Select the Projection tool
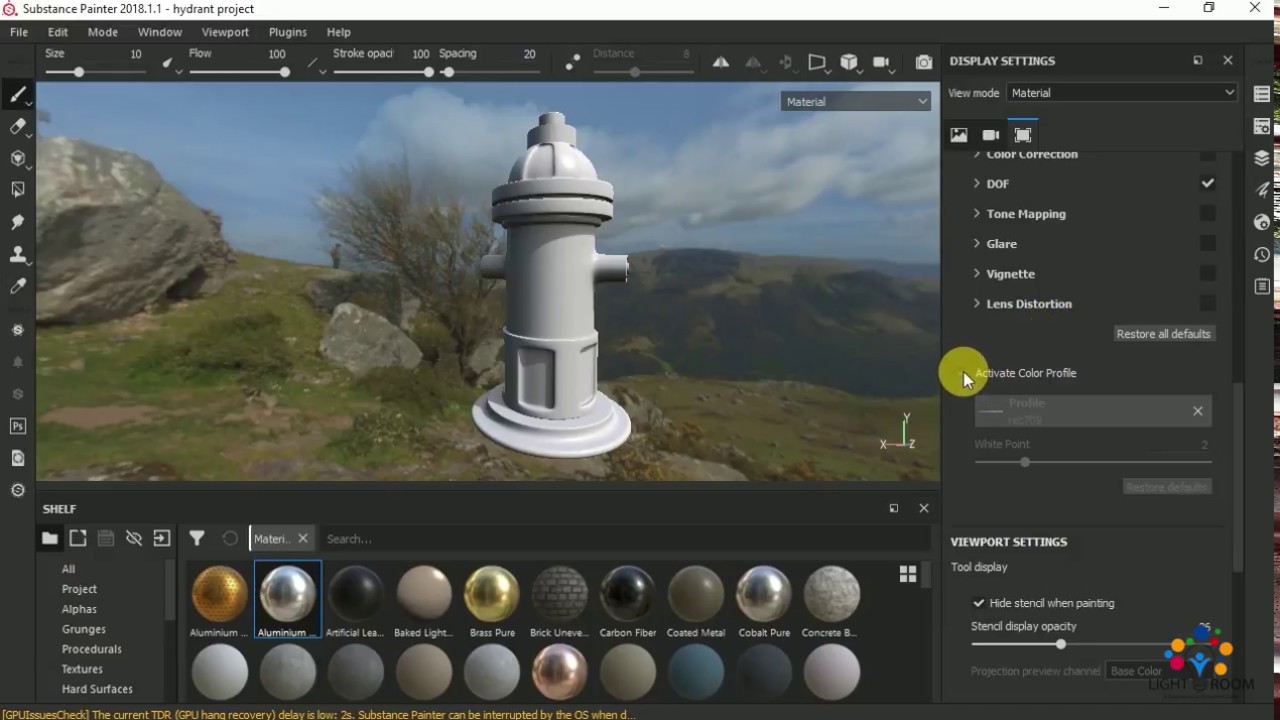Screen dimensions: 1280x720 click(x=17, y=159)
